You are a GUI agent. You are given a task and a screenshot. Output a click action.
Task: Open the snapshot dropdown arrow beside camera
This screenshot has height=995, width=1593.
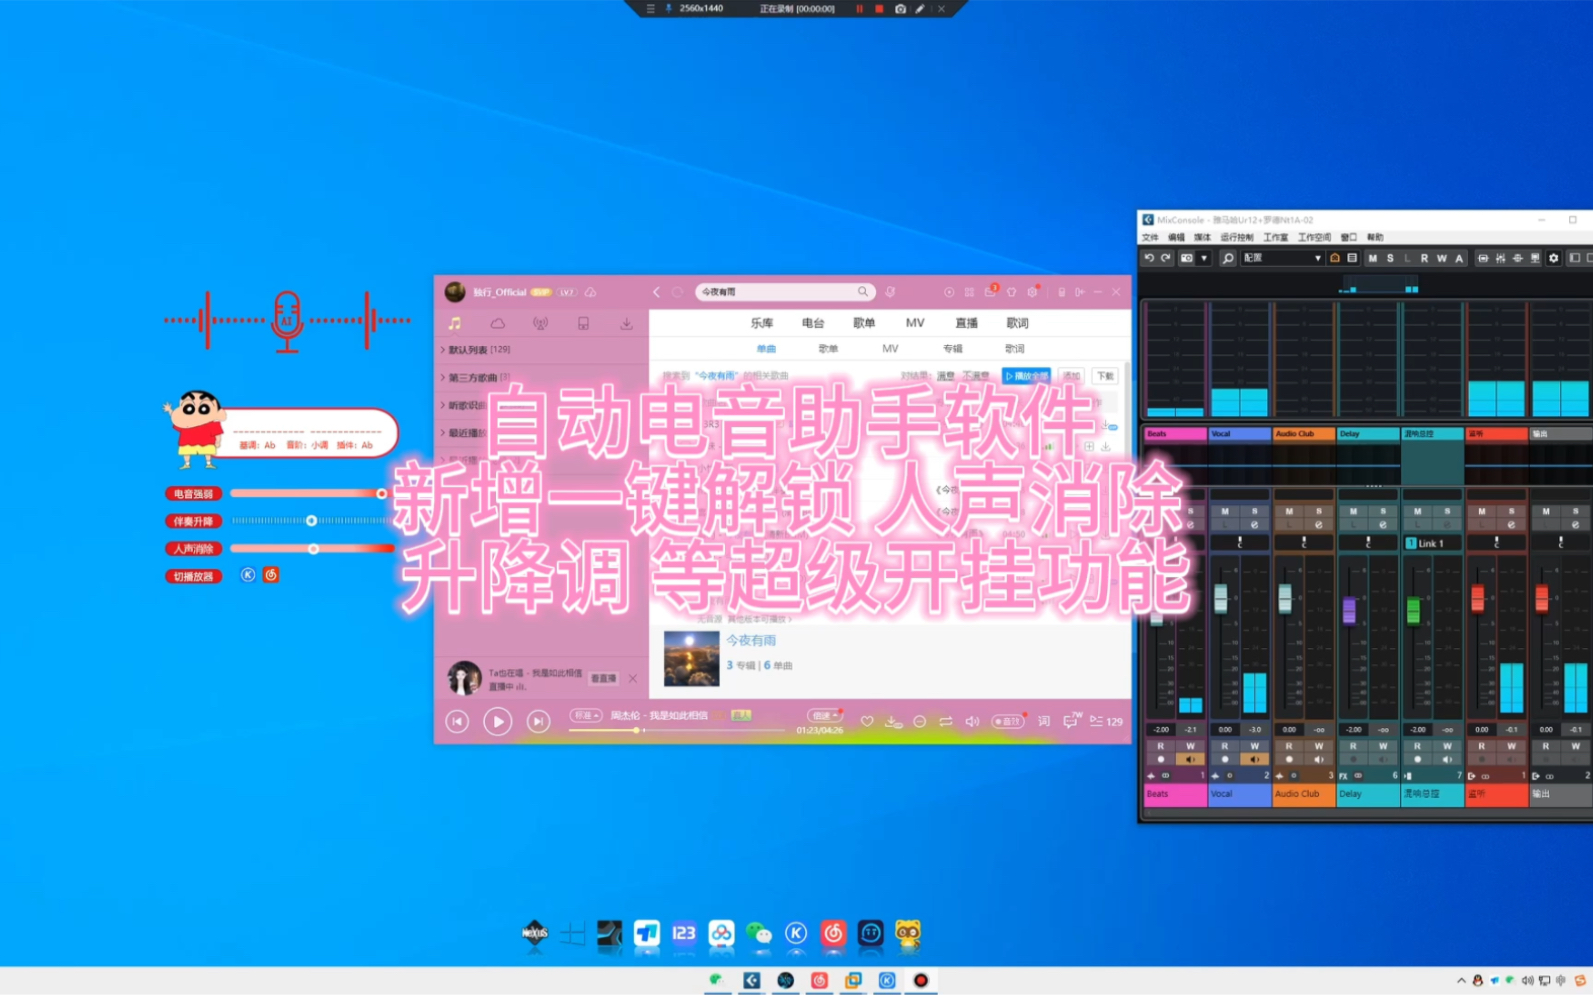click(x=1203, y=258)
